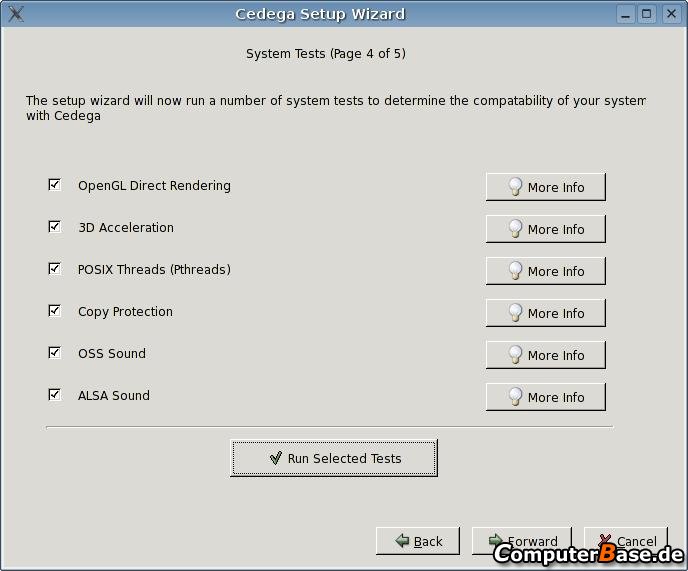Click the POSIX Threads (Pthreads) label

pyautogui.click(x=154, y=269)
